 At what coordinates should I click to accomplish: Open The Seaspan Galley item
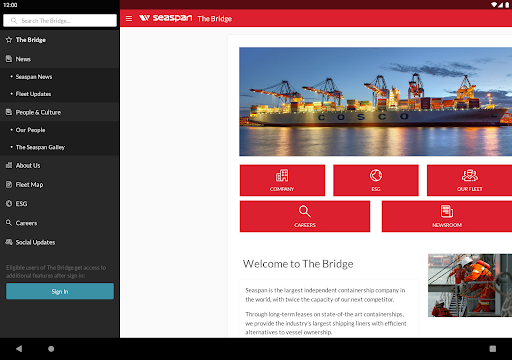[x=60, y=147]
